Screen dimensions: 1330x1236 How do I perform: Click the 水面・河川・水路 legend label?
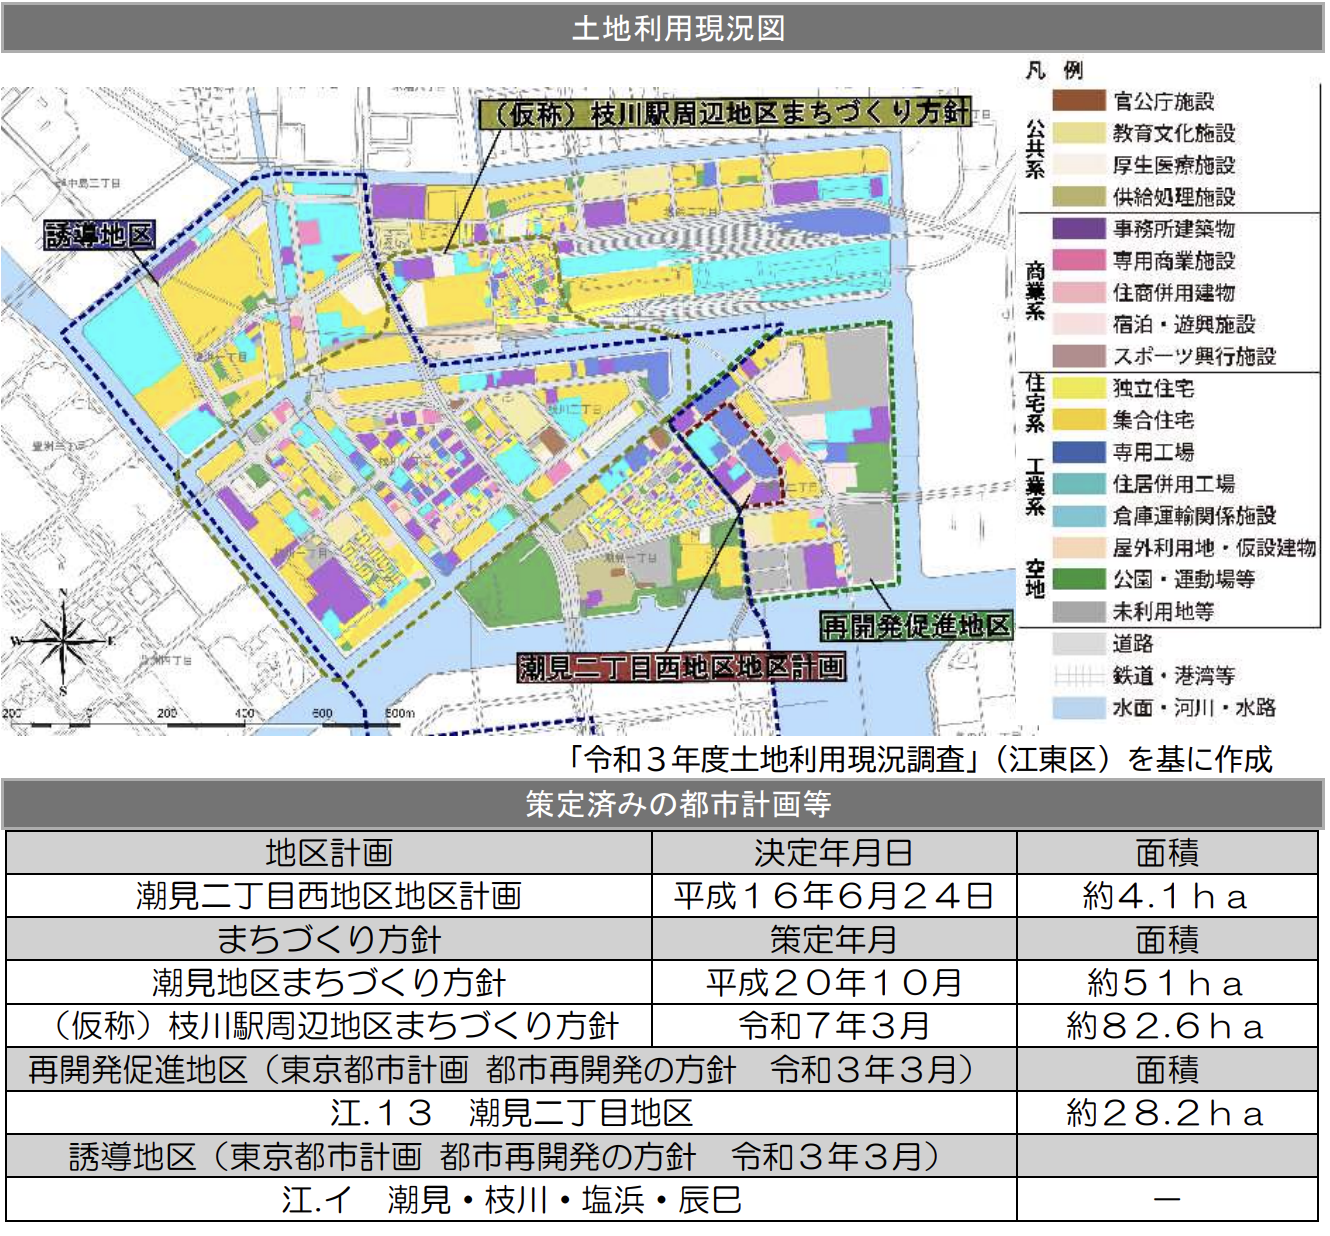(1194, 707)
